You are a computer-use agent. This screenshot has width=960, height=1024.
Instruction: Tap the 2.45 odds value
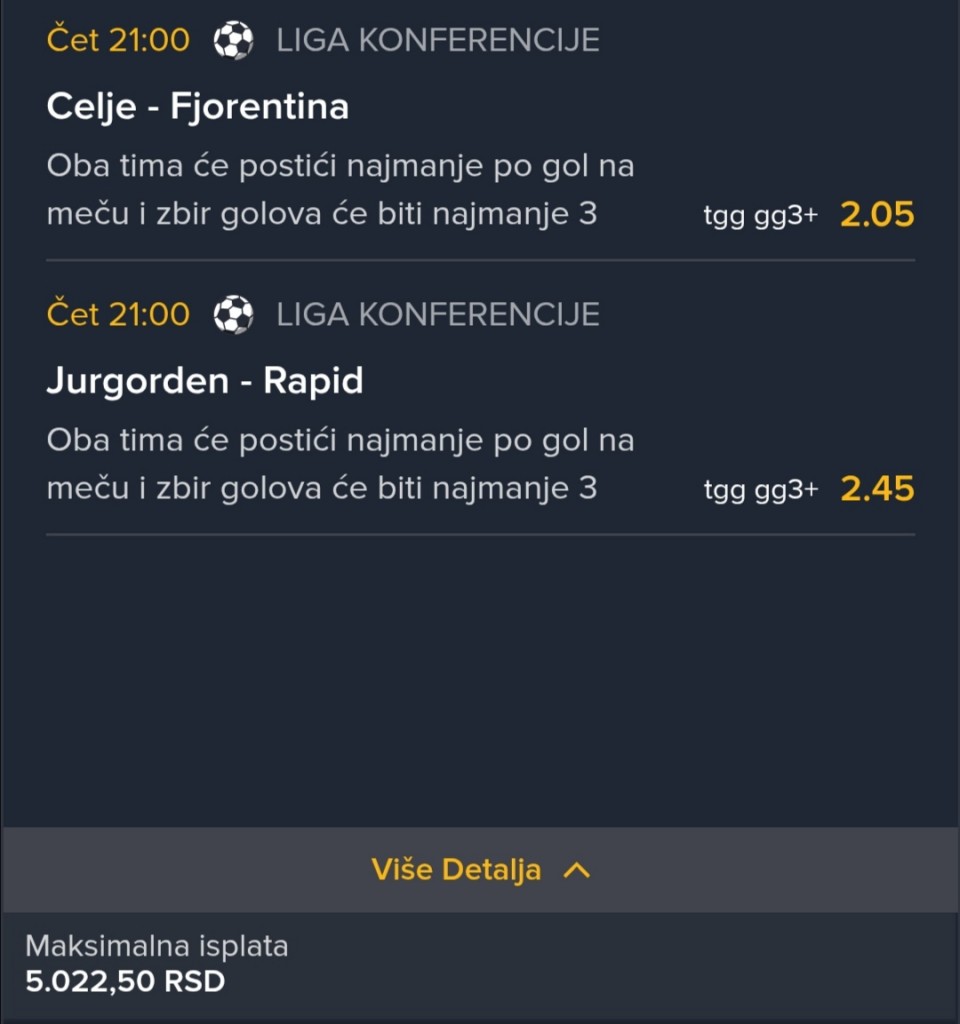876,488
